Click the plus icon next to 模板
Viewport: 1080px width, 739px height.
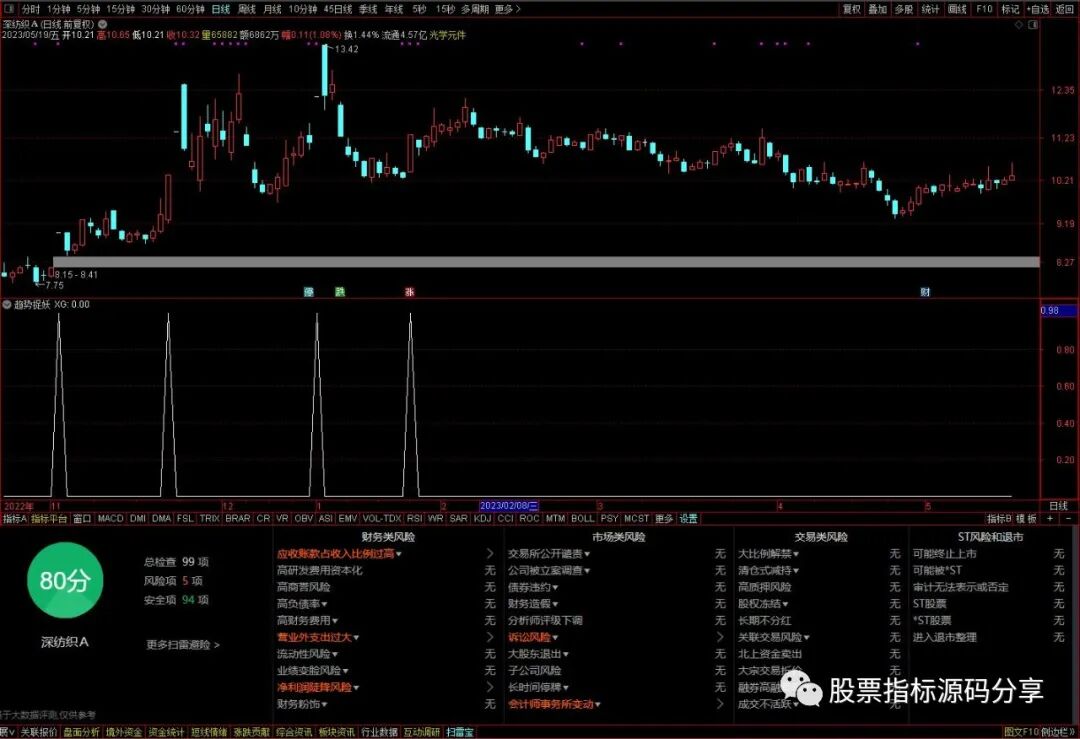coord(1050,518)
